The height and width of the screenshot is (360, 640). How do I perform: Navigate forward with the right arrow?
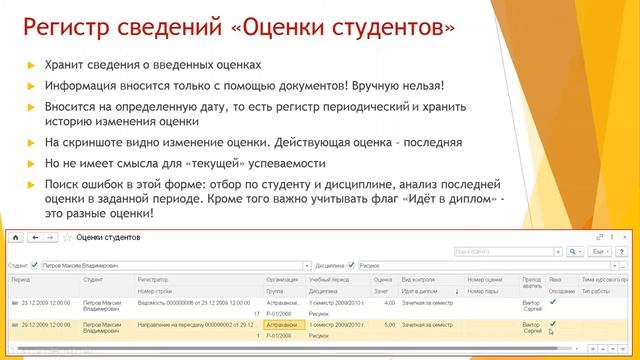coord(50,237)
